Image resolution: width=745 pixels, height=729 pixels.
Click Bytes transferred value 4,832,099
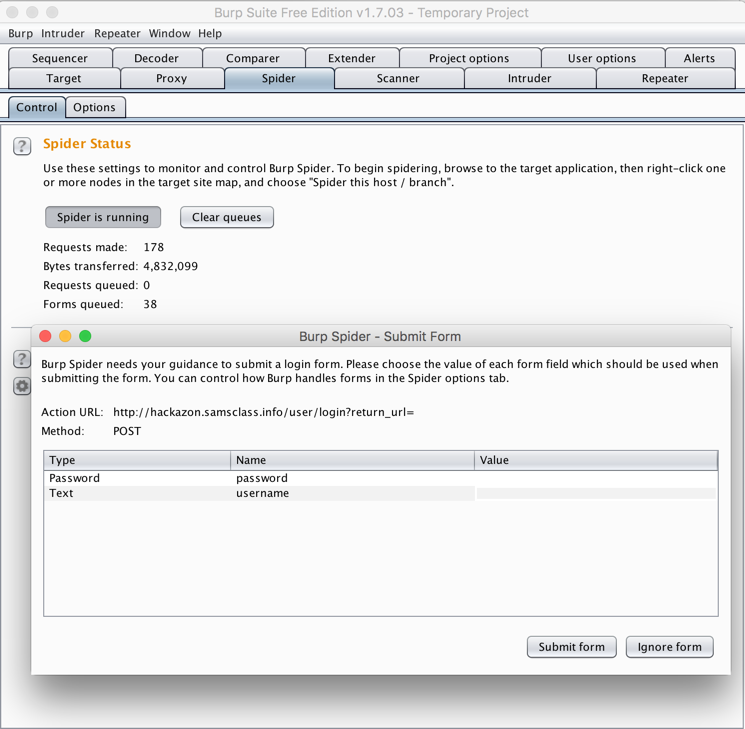pos(171,266)
